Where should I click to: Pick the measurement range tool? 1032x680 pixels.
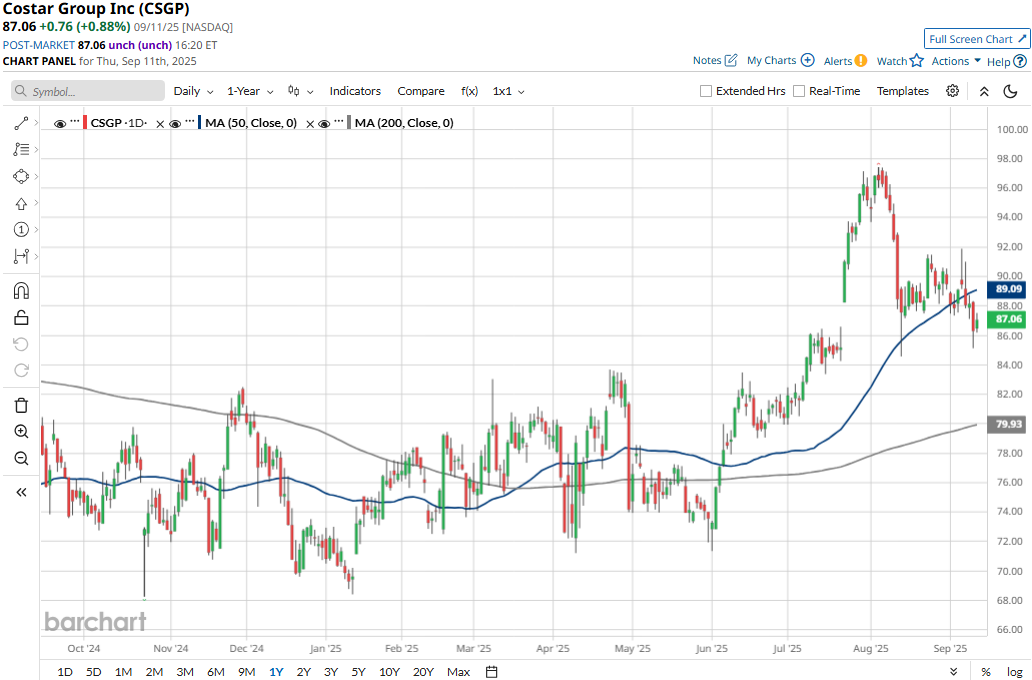(21, 256)
